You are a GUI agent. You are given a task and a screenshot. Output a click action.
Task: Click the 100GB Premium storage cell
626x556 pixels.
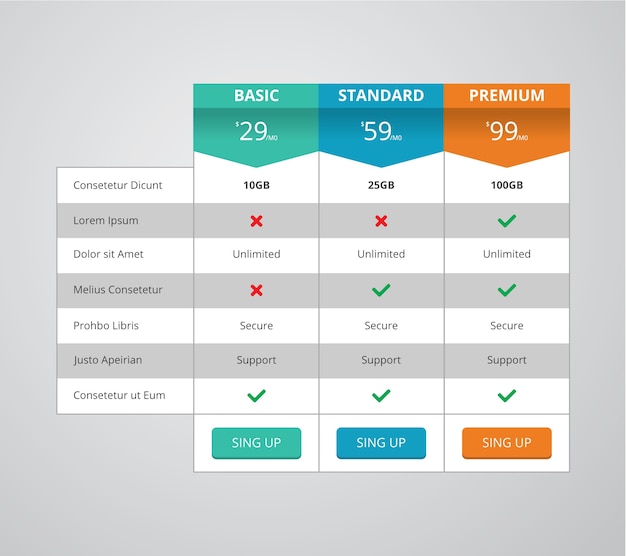(x=507, y=185)
